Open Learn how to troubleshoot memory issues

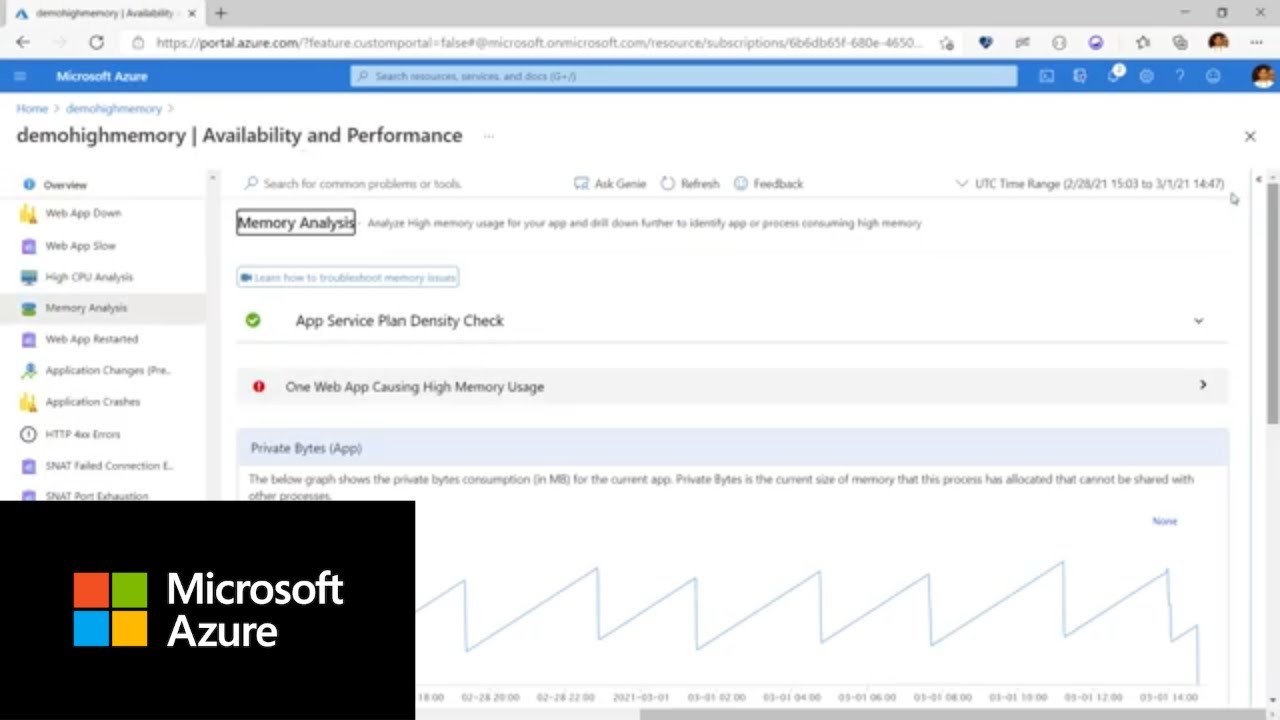348,277
